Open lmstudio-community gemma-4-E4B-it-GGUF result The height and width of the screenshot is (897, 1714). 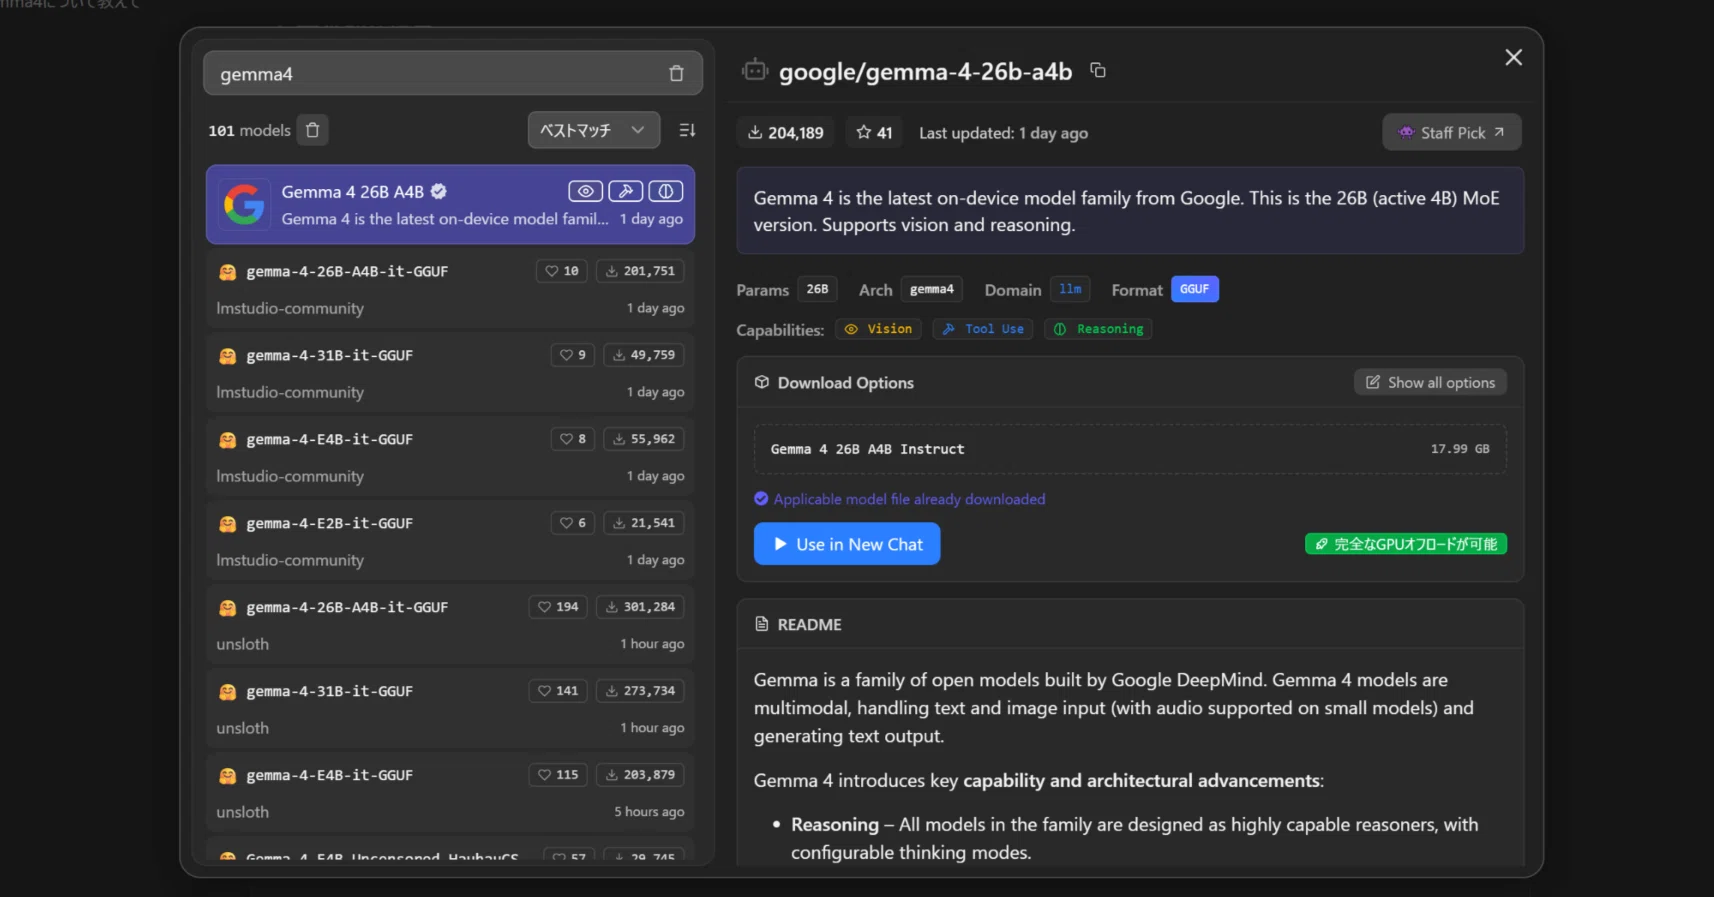(x=450, y=456)
